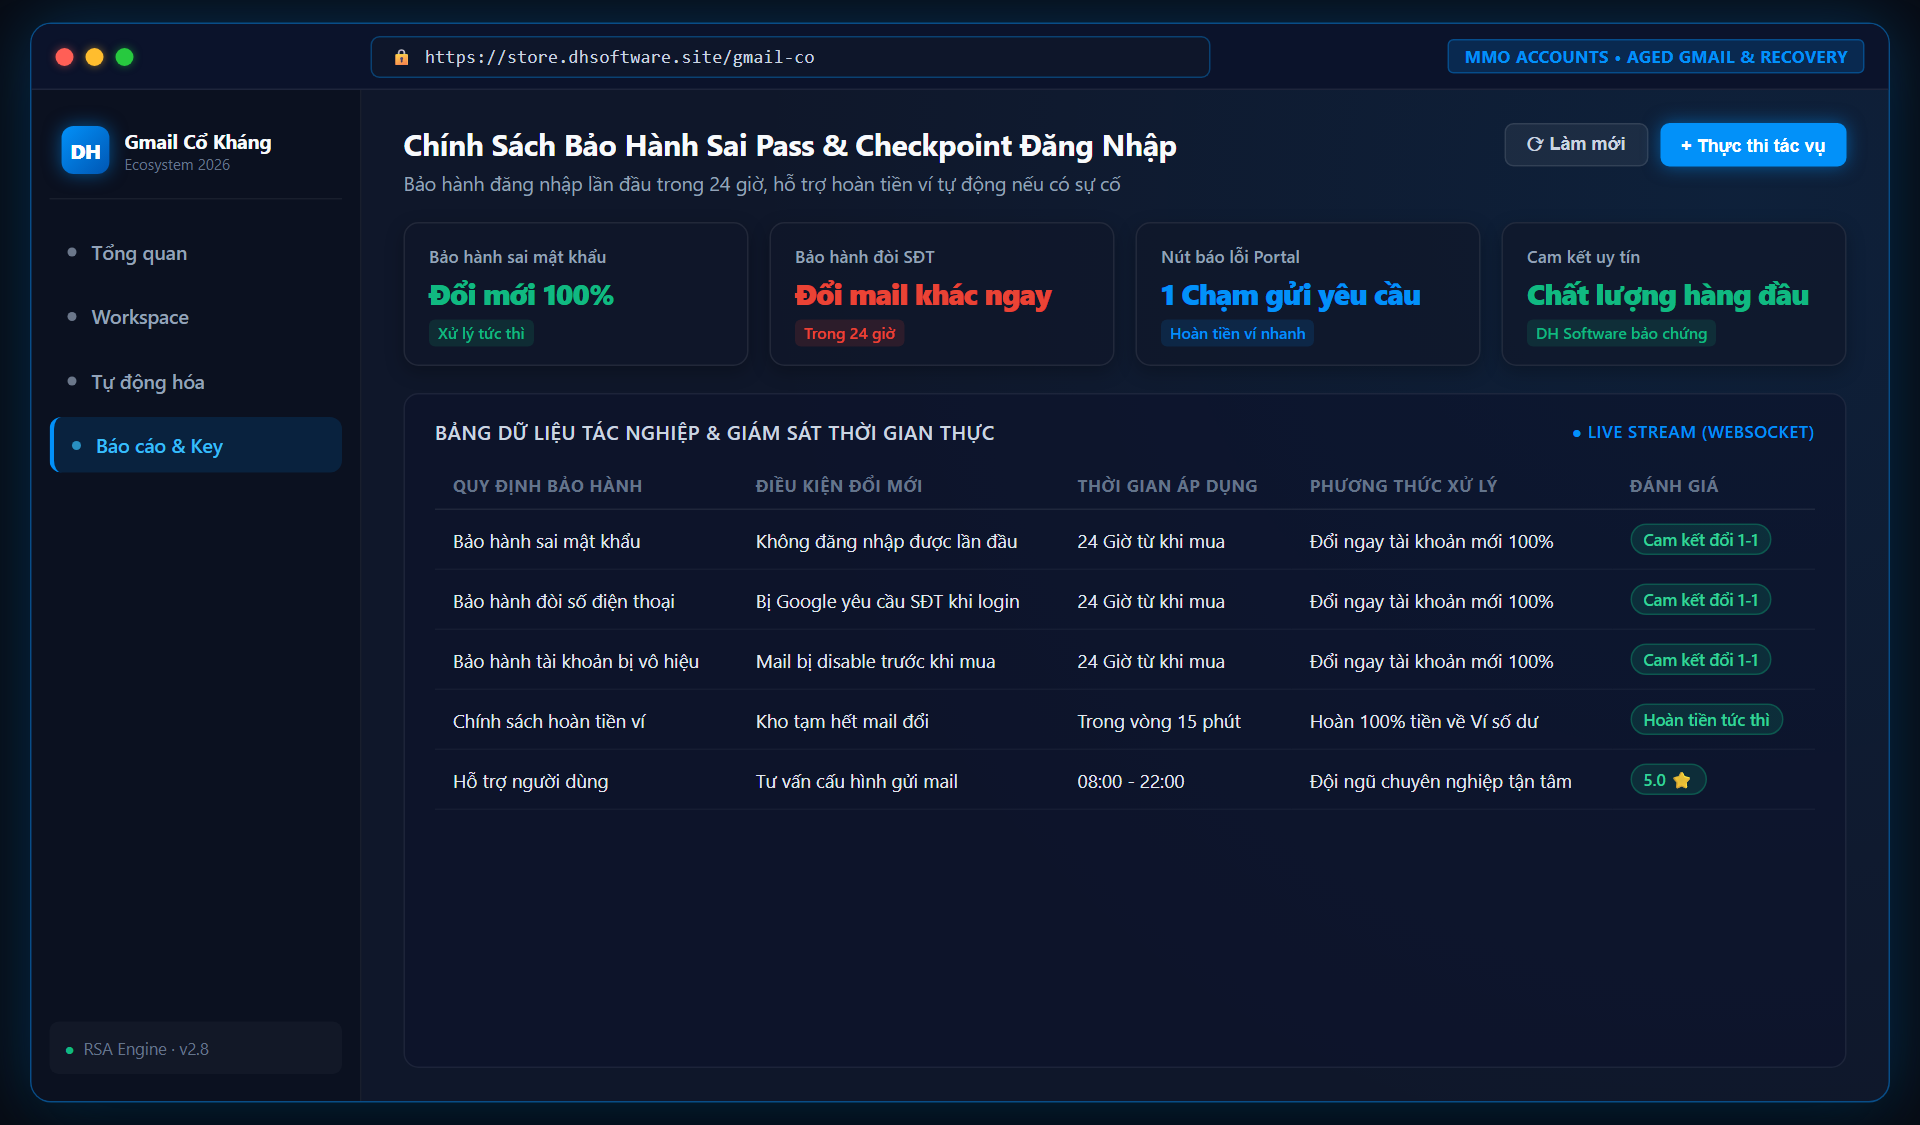1920x1125 pixels.
Task: Click the Hoàn tiền ví nhanh tag
Action: pyautogui.click(x=1238, y=334)
